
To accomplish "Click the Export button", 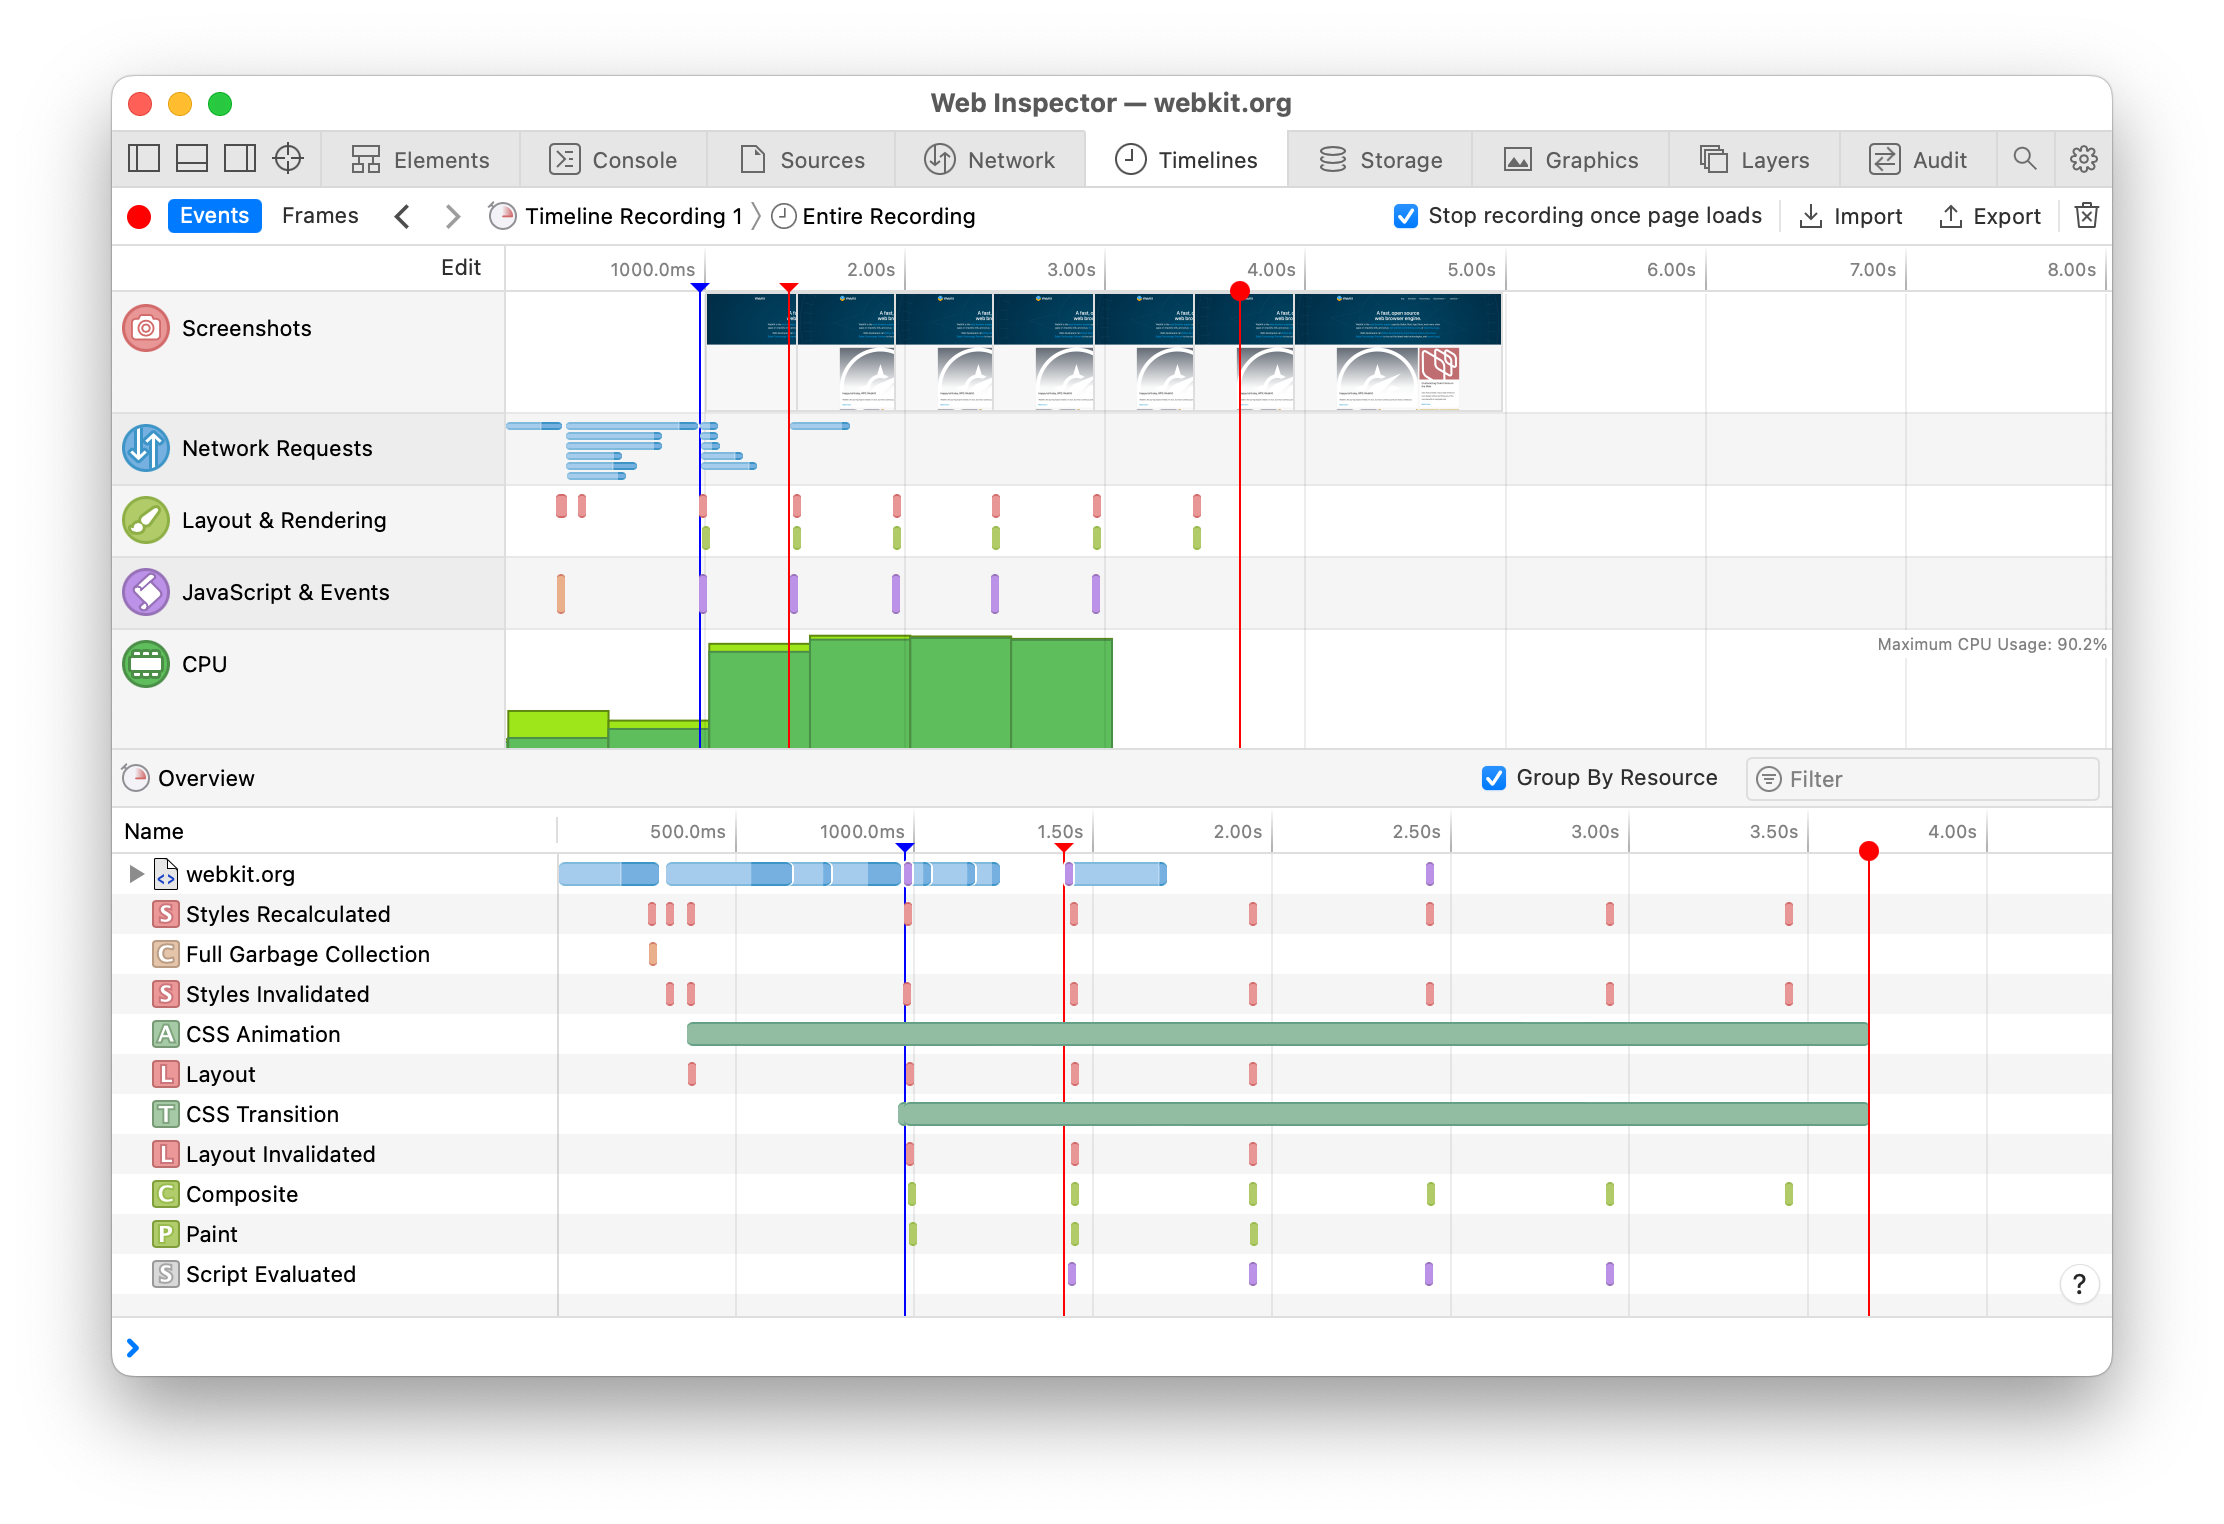I will [x=1990, y=216].
